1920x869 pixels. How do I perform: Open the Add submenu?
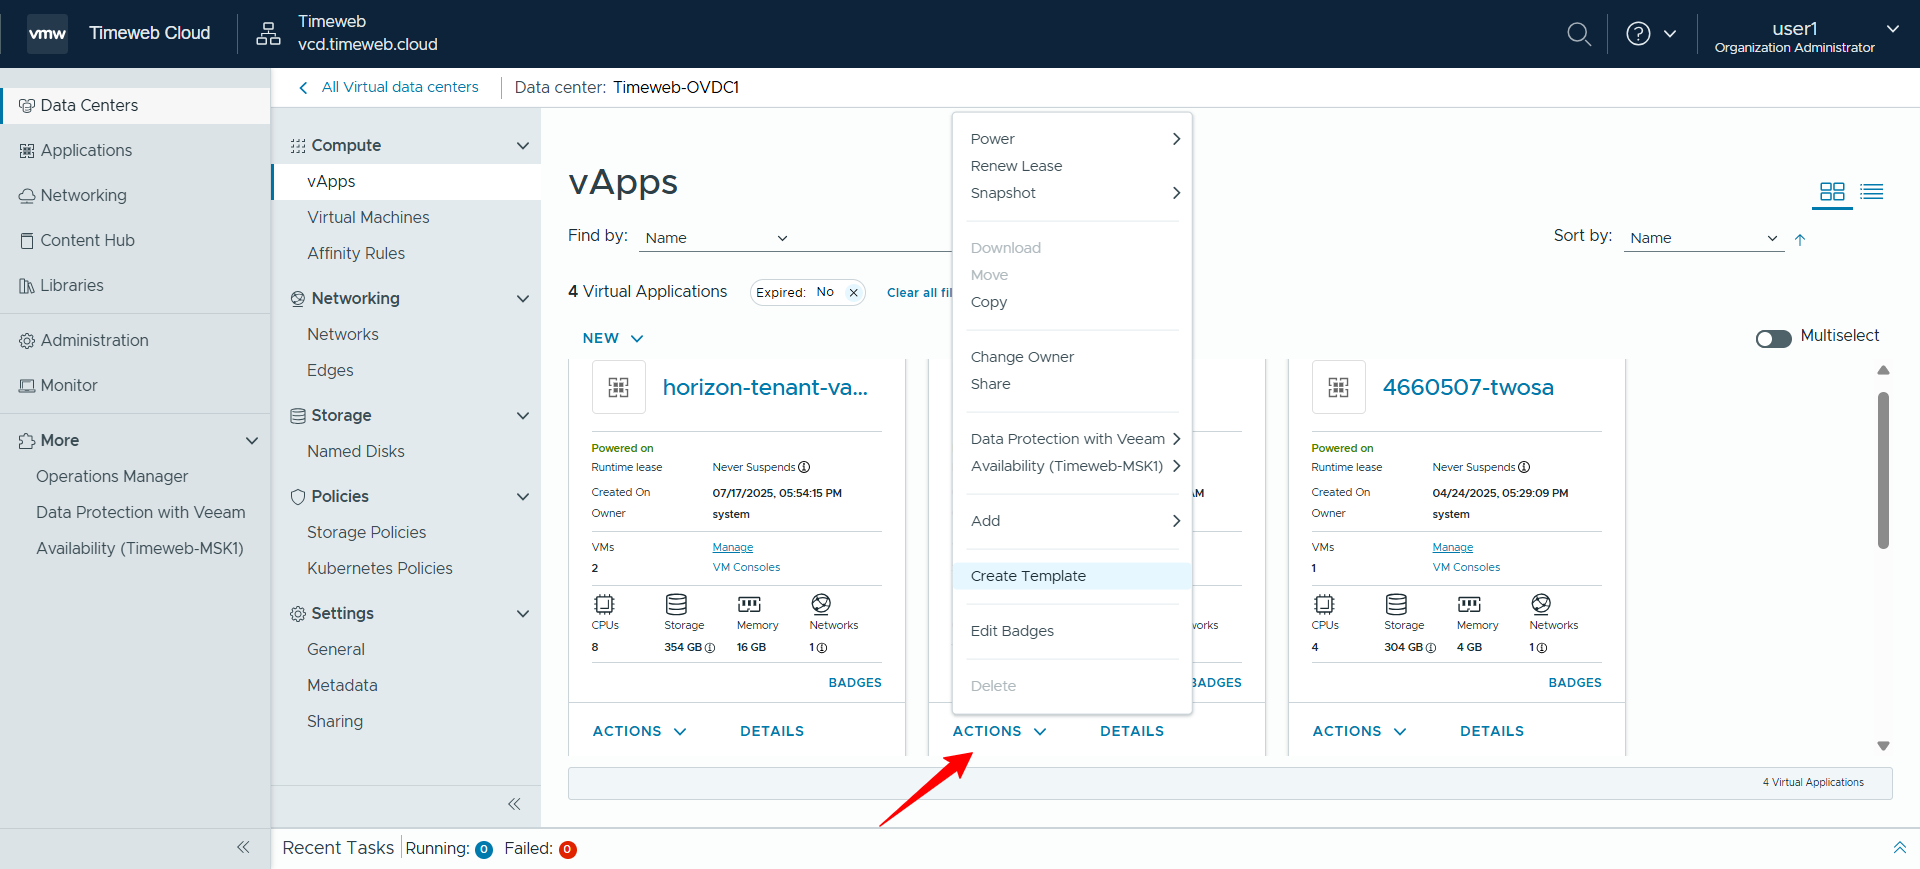1072,521
